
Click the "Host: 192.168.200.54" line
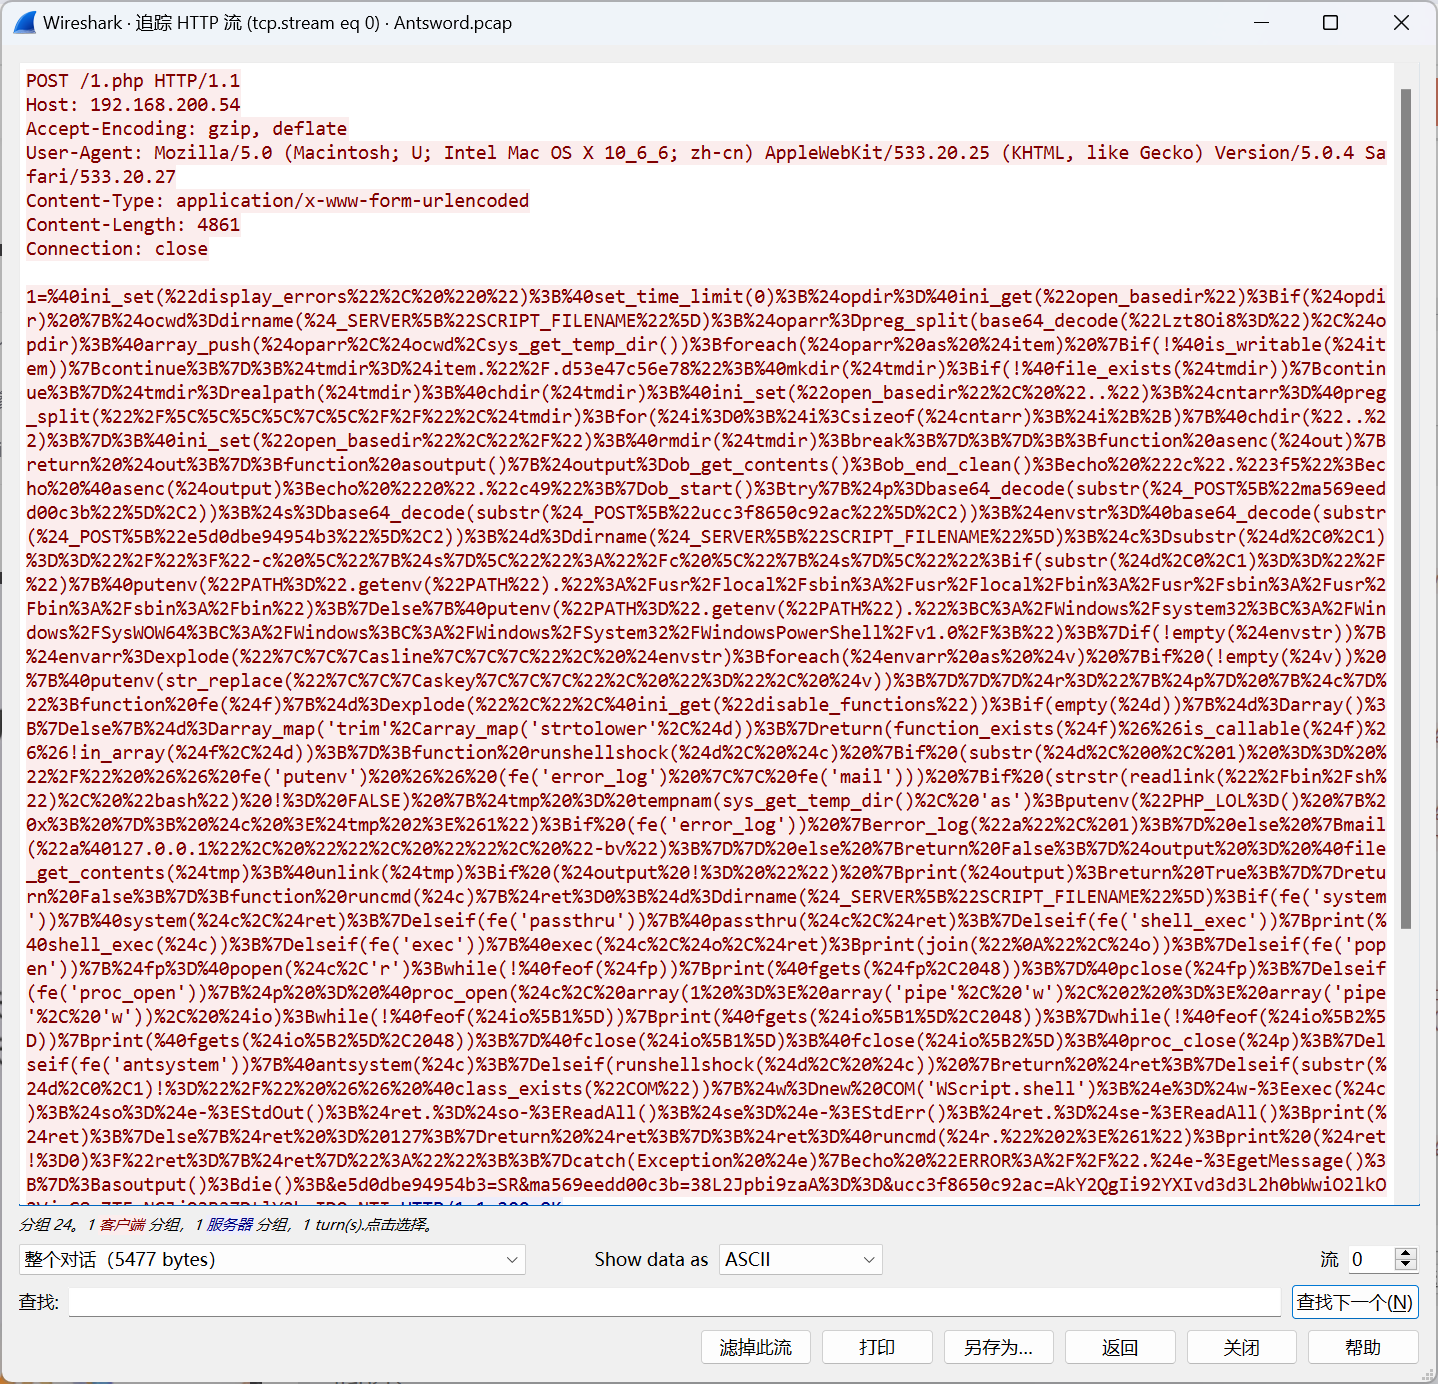pyautogui.click(x=133, y=105)
